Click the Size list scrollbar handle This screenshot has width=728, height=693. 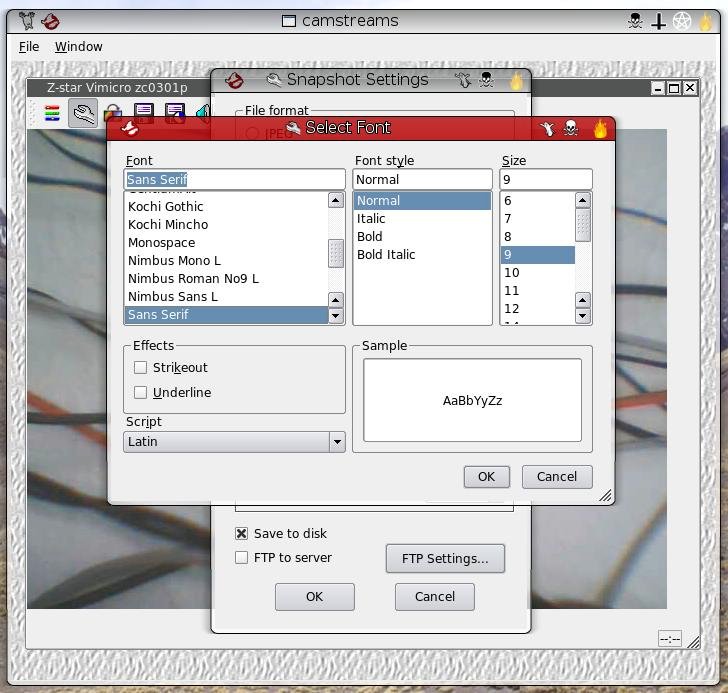582,225
